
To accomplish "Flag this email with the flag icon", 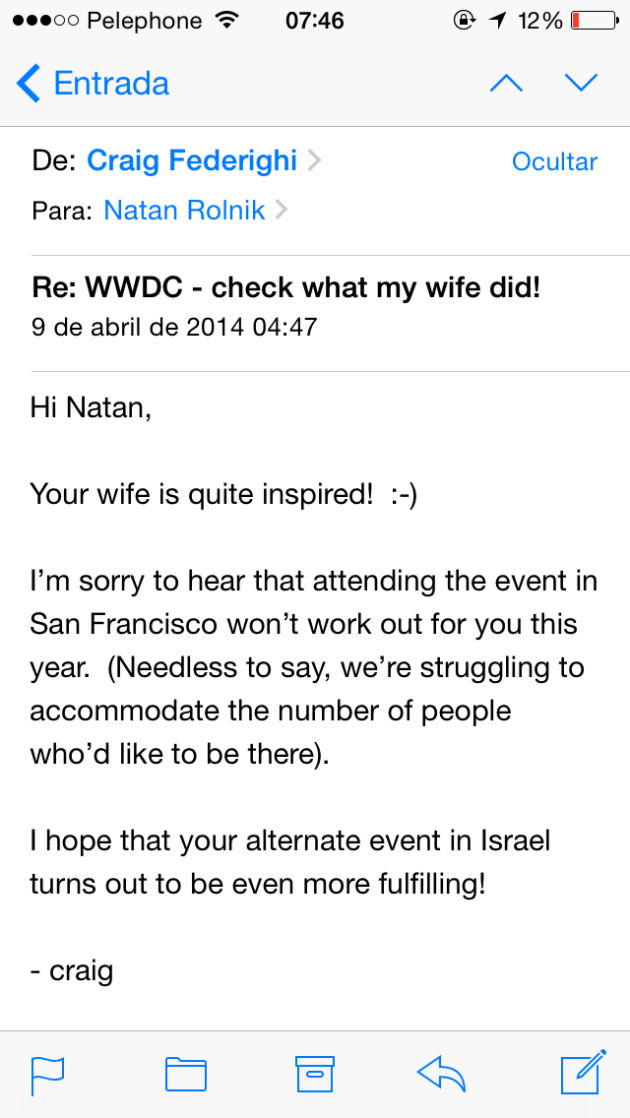I will [48, 1074].
